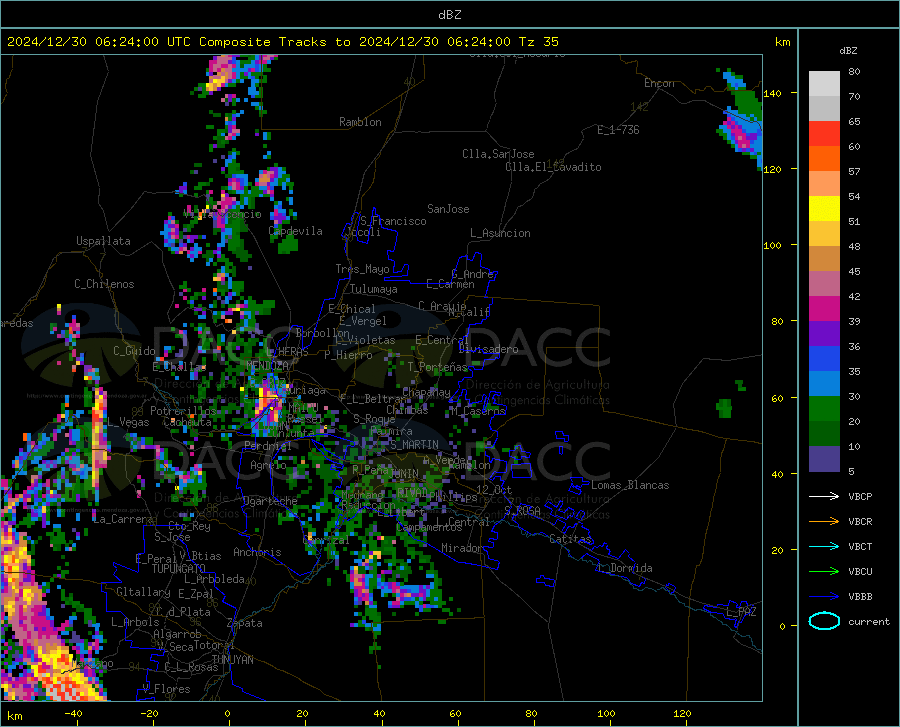Click the green VBCU arrow icon
Image resolution: width=900 pixels, height=727 pixels.
[824, 571]
